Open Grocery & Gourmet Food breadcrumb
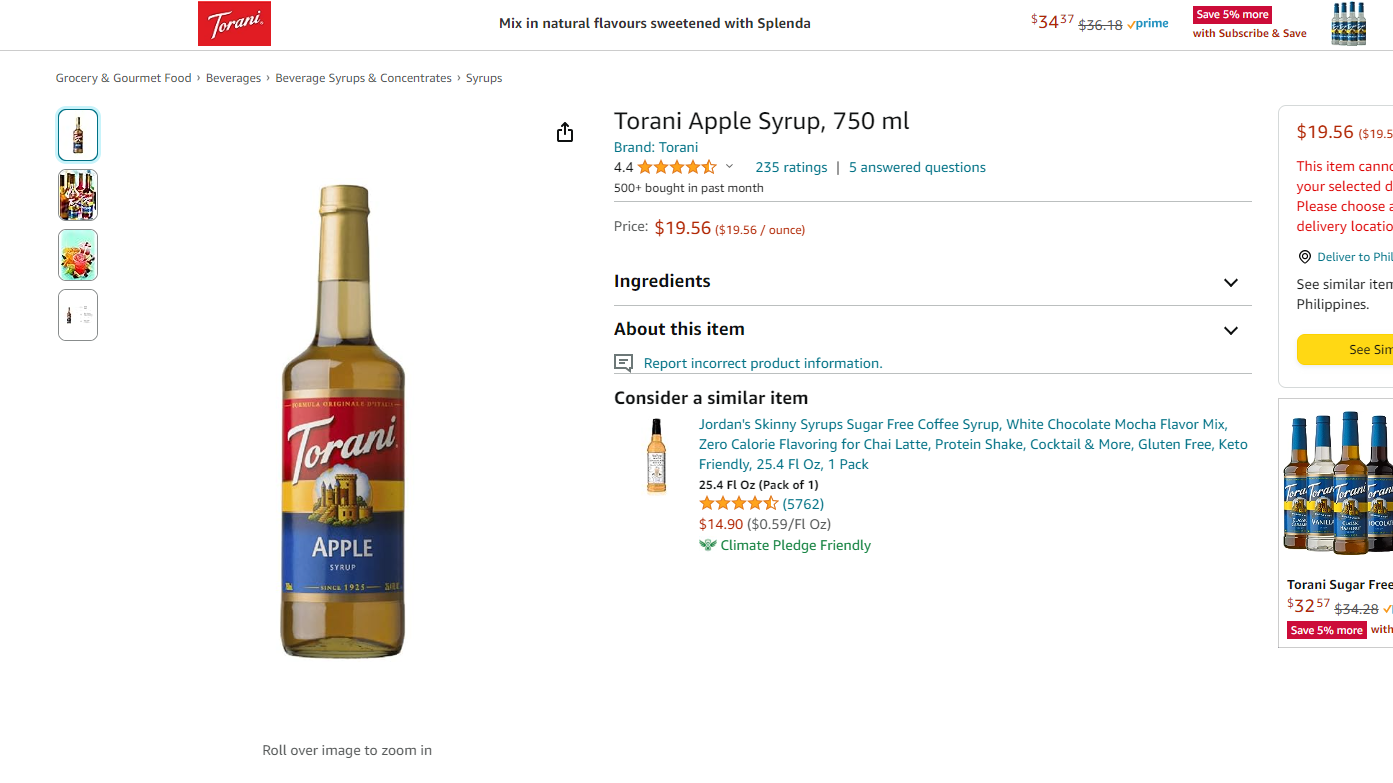 (x=123, y=78)
